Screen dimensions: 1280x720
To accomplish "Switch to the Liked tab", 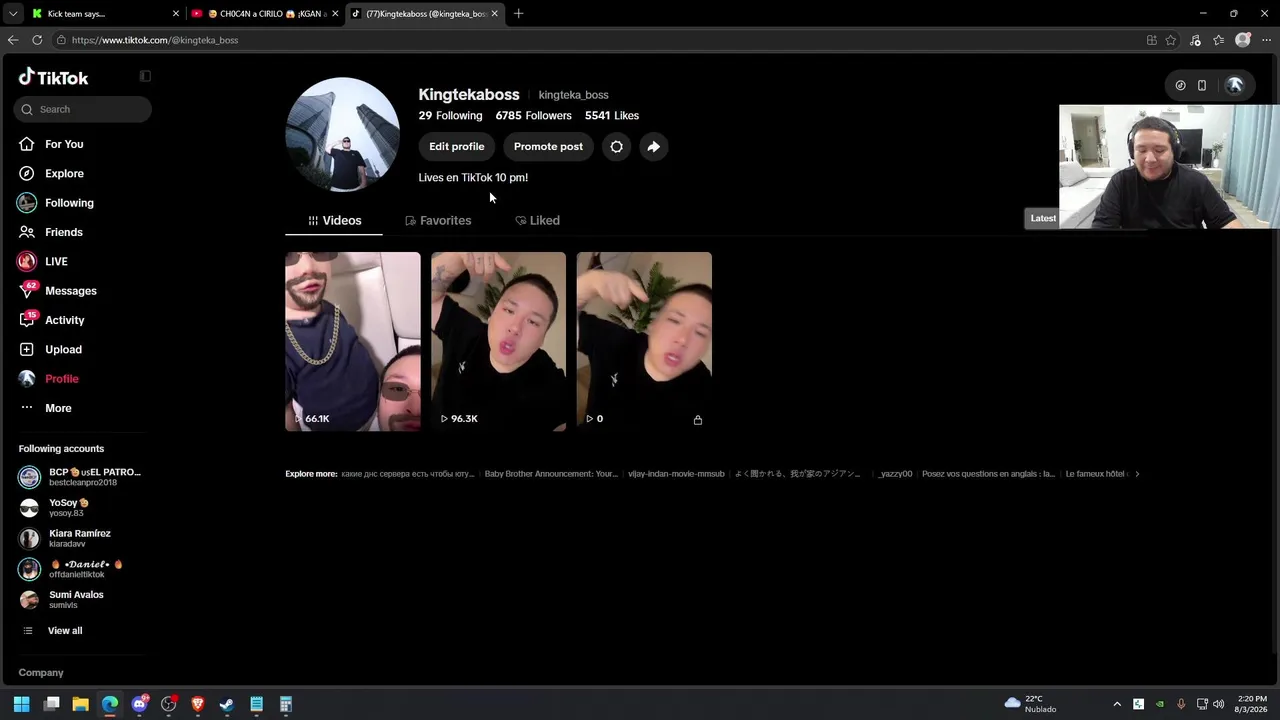I will click(537, 220).
